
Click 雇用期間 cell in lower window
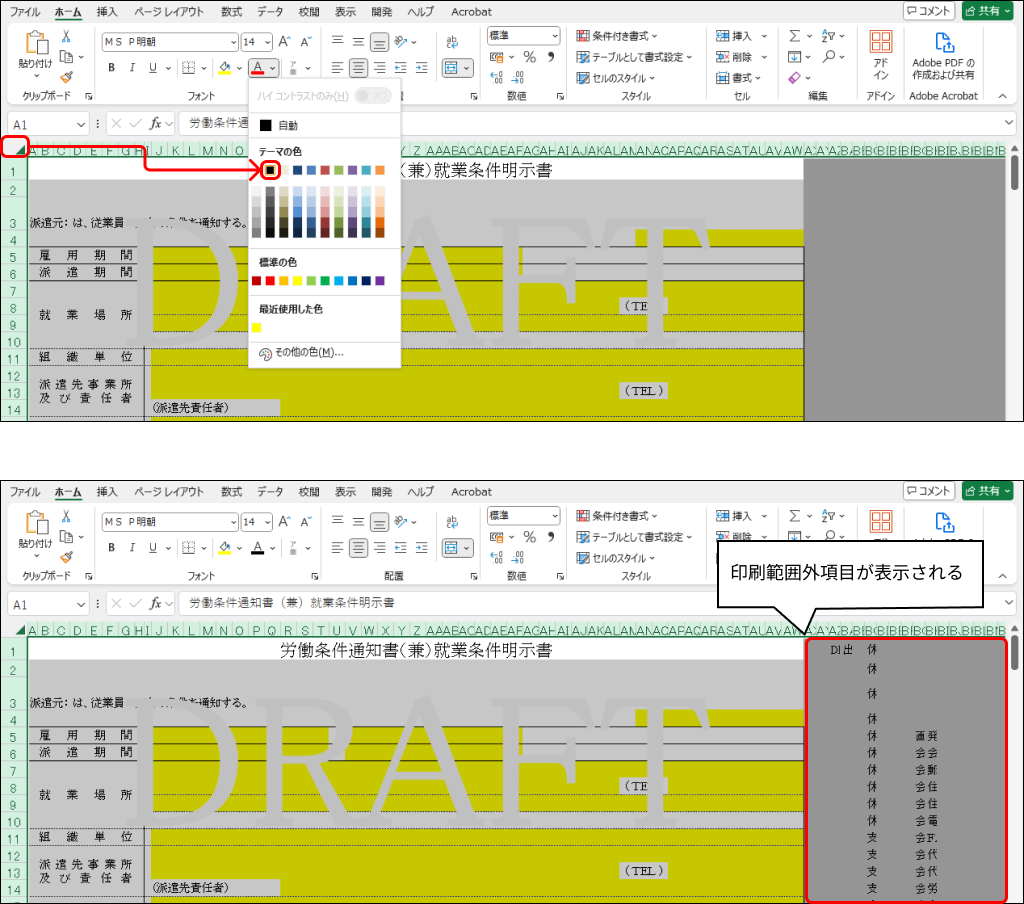click(x=86, y=735)
